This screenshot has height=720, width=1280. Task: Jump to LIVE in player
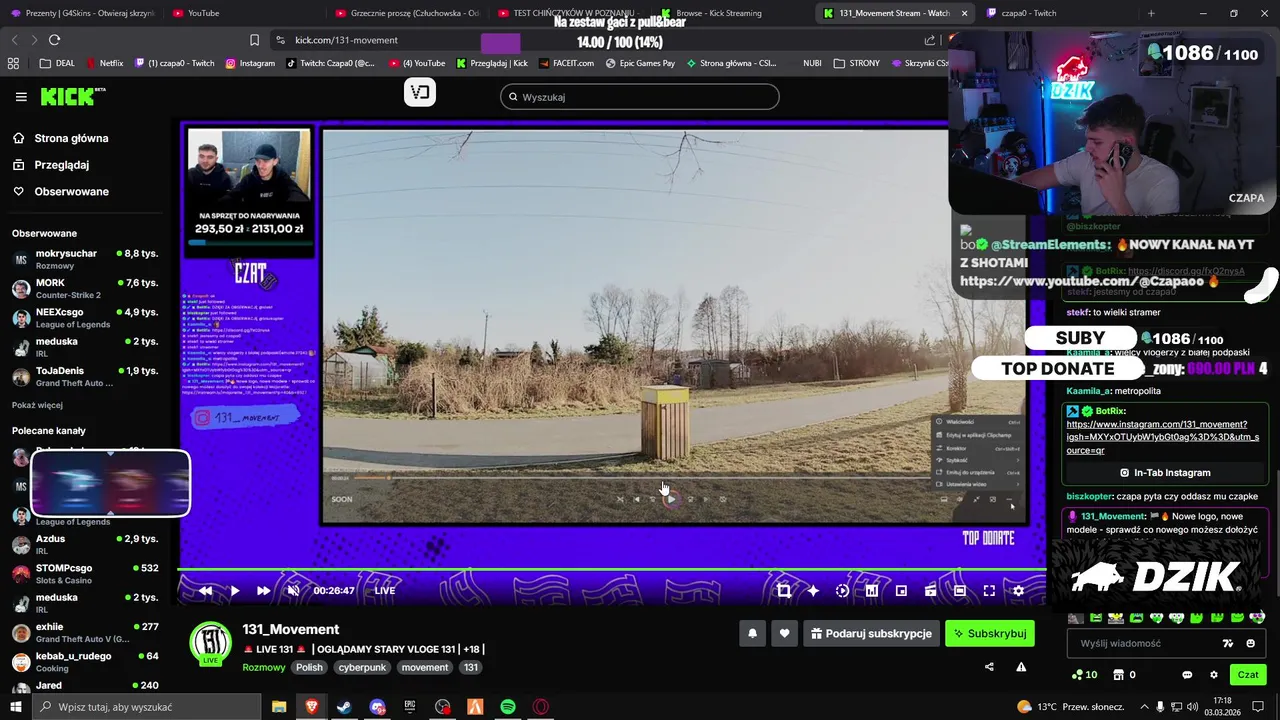pyautogui.click(x=385, y=591)
